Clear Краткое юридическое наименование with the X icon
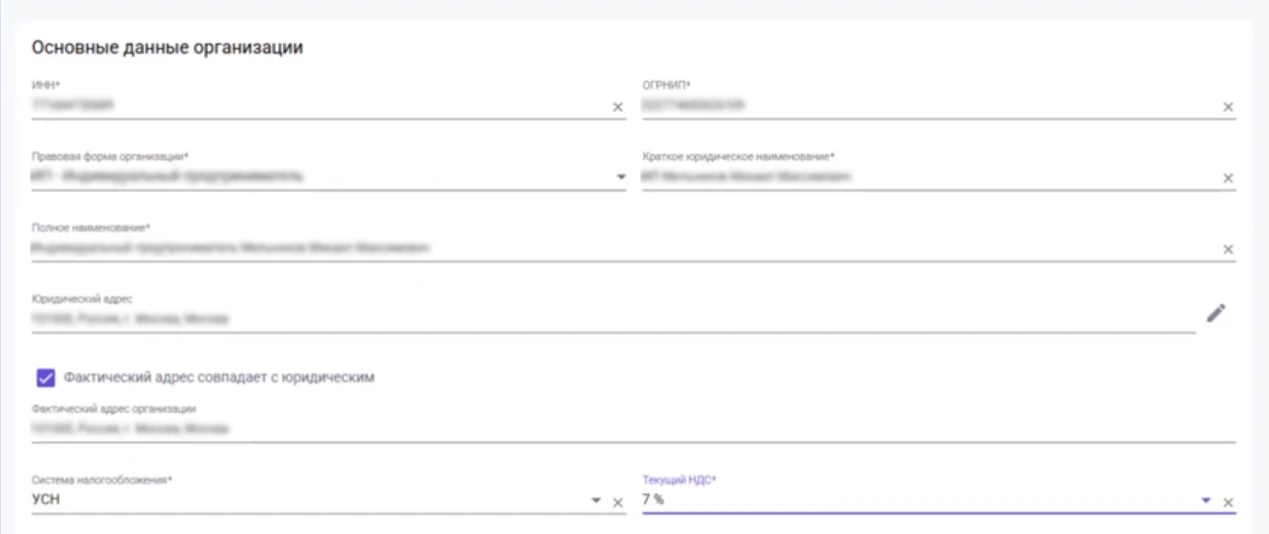Viewport: 1269px width, 534px height. click(x=1228, y=178)
